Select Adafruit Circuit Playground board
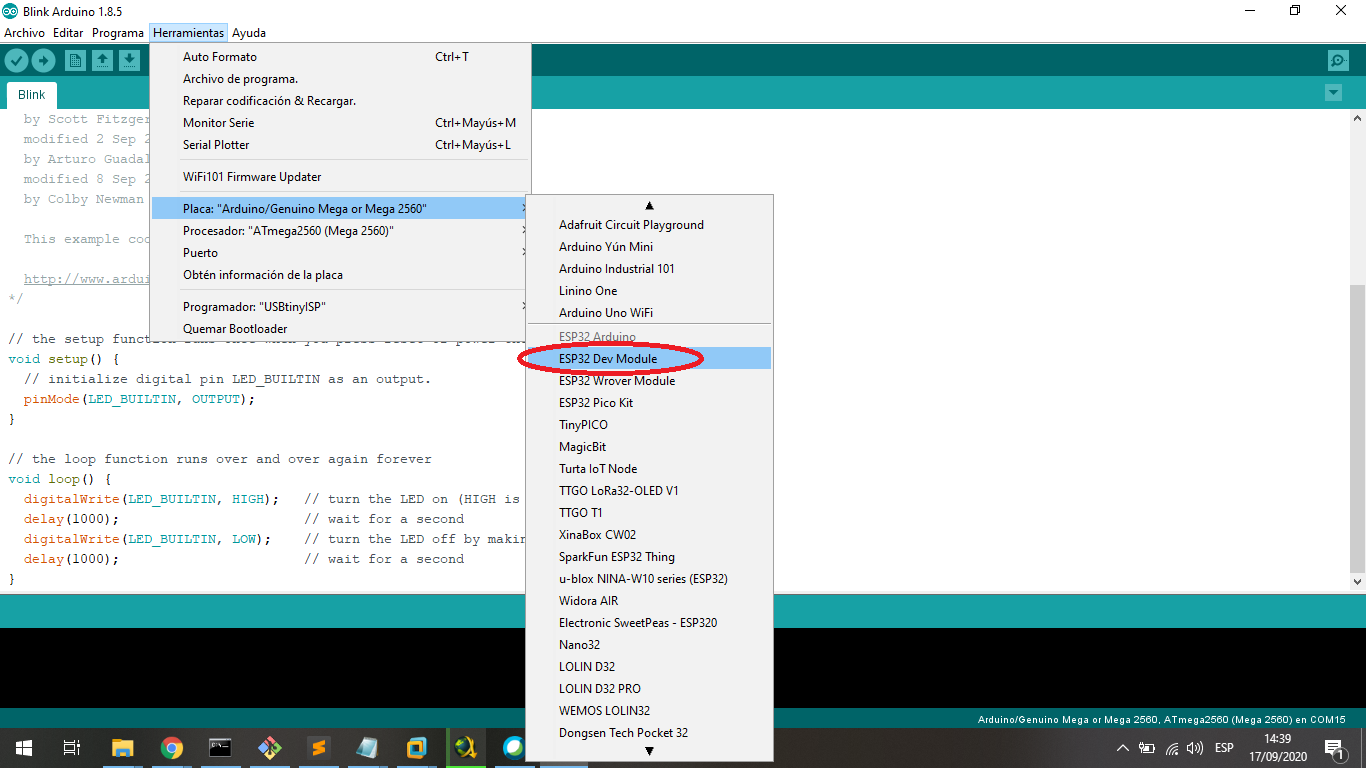 click(650, 225)
